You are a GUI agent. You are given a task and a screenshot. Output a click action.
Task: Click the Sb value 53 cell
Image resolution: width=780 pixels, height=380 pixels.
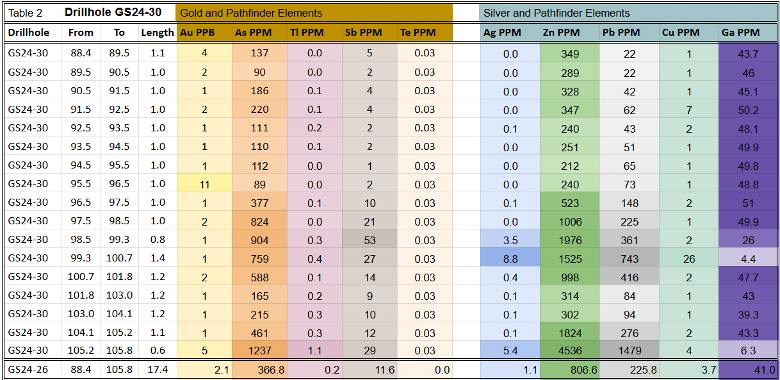369,240
